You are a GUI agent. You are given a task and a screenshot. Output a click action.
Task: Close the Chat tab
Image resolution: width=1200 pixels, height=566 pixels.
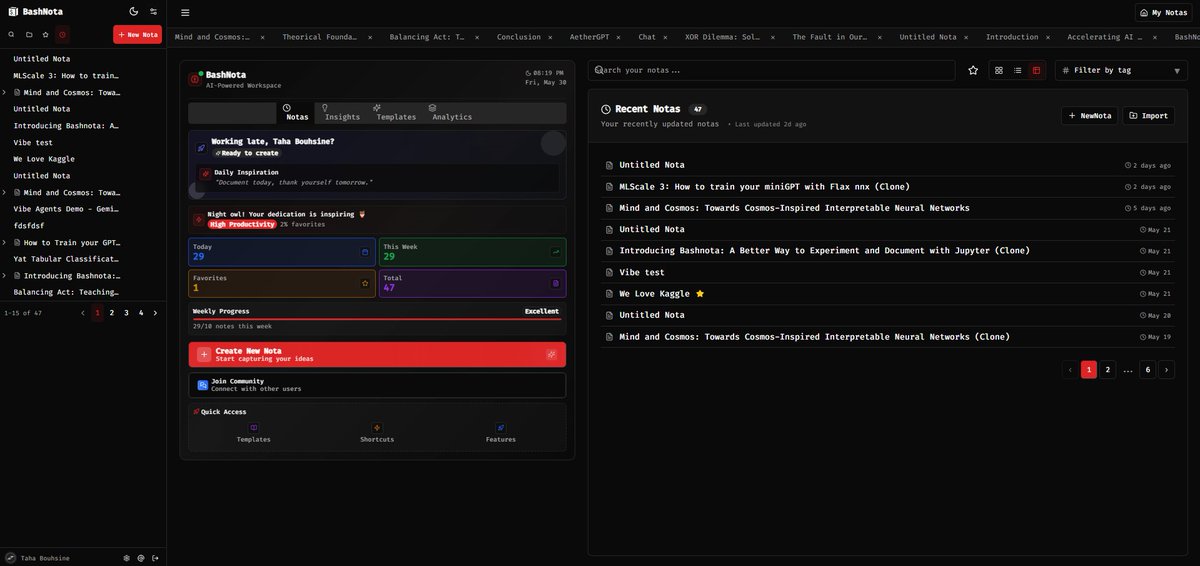666,37
